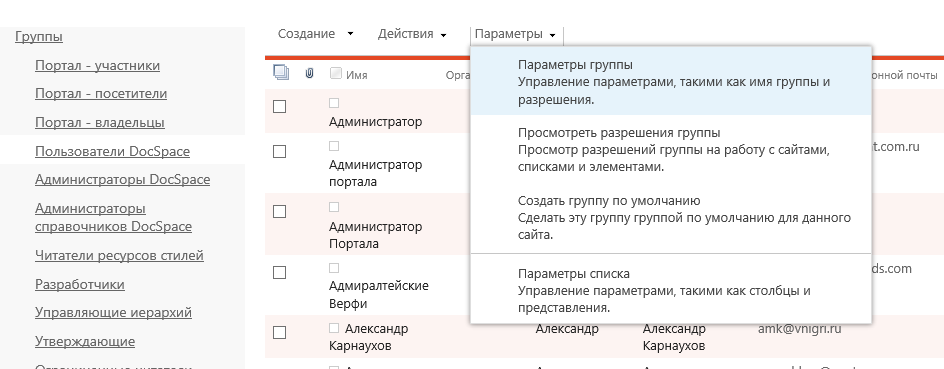
Task: Select Параметры списка menu entry
Action: tap(671, 290)
